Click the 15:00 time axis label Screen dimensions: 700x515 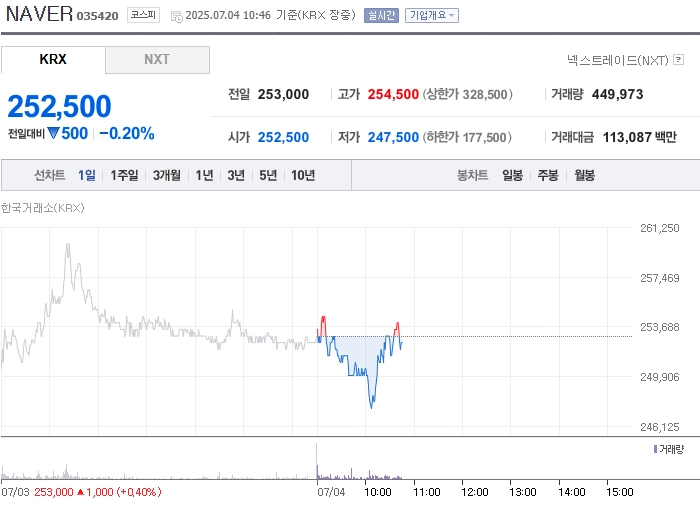click(620, 492)
